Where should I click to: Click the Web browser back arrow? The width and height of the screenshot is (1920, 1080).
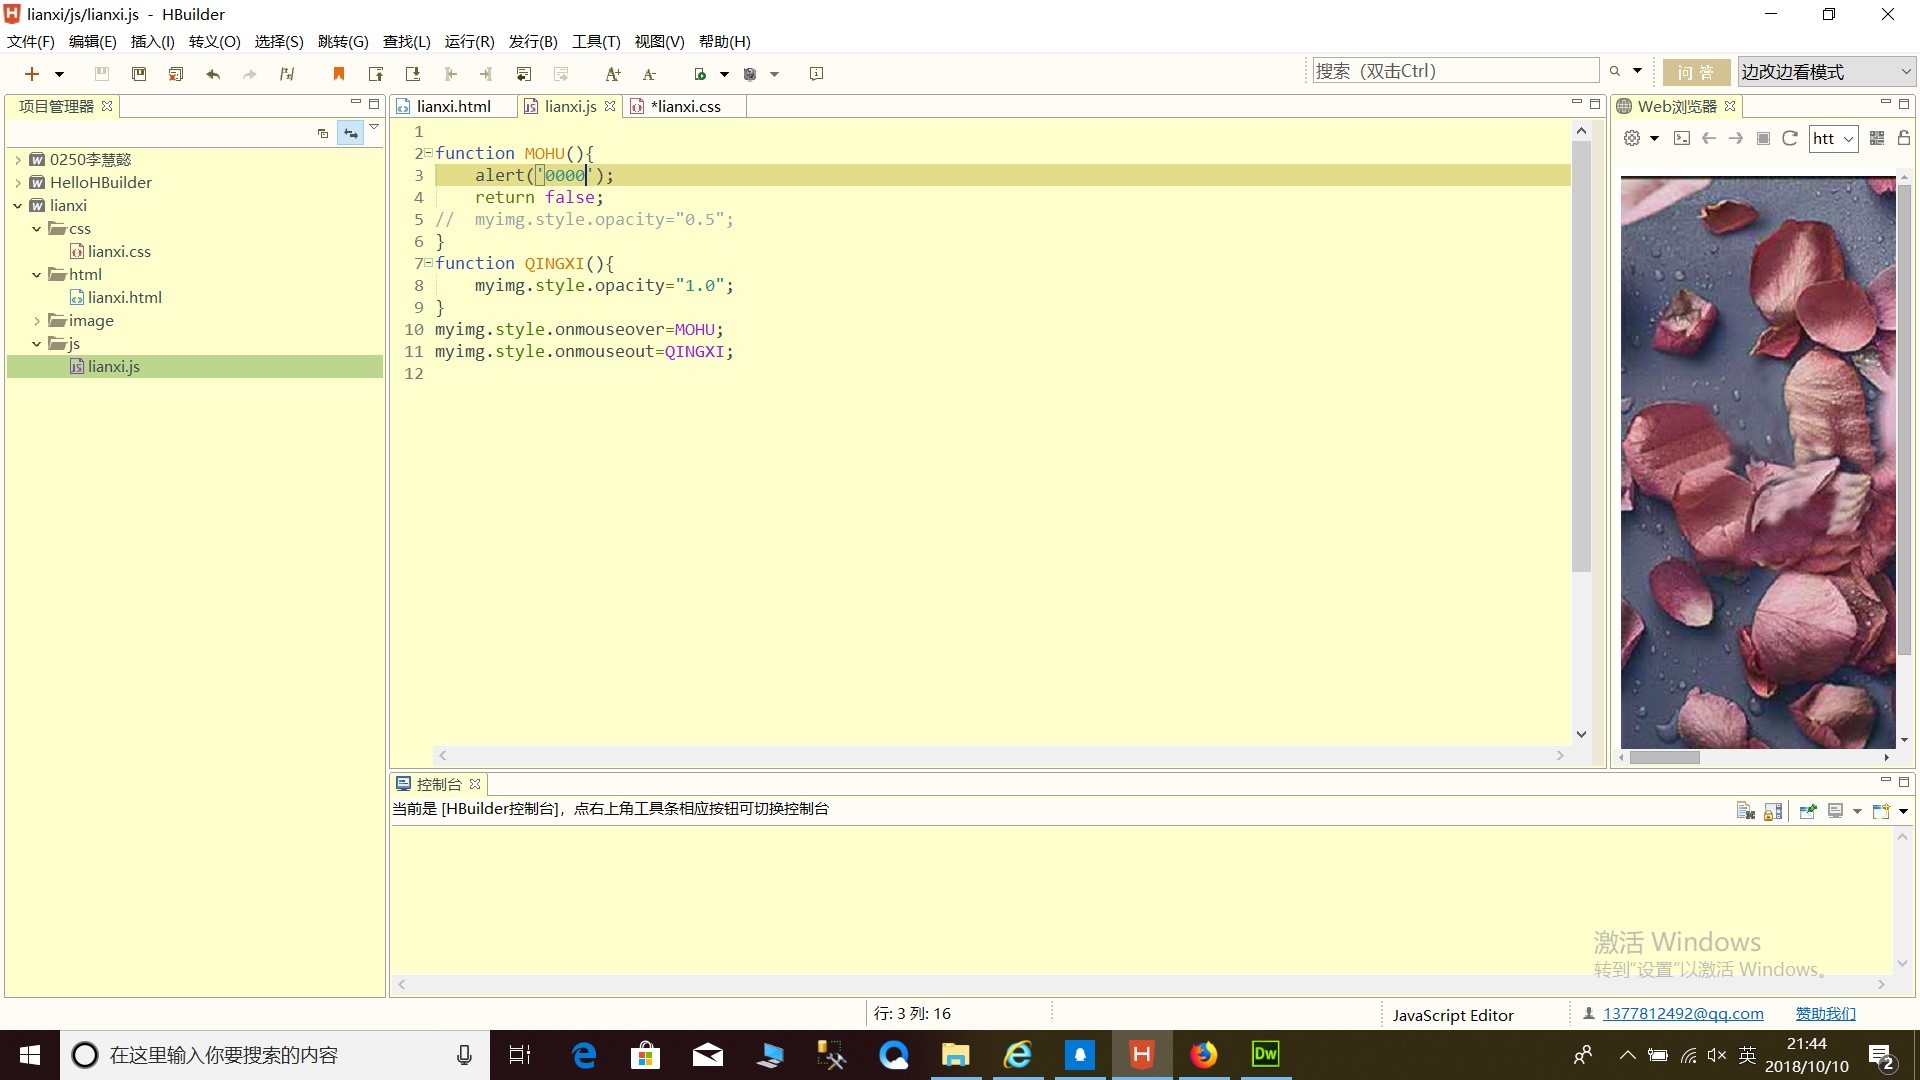tap(1709, 138)
